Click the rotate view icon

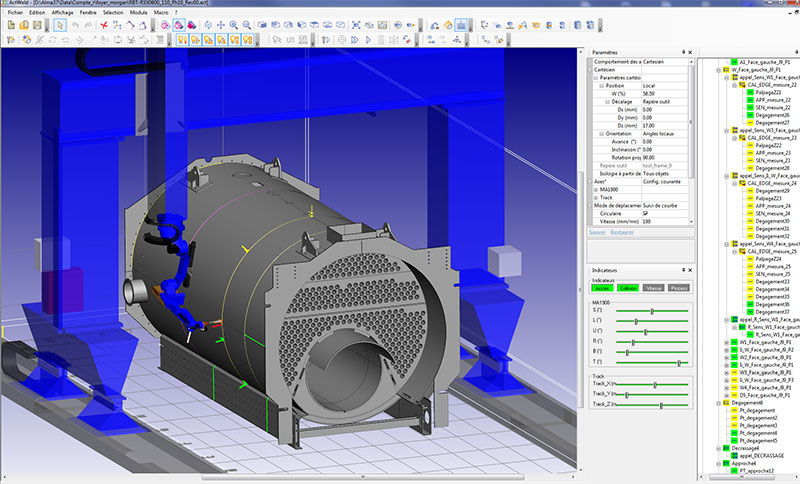click(206, 23)
